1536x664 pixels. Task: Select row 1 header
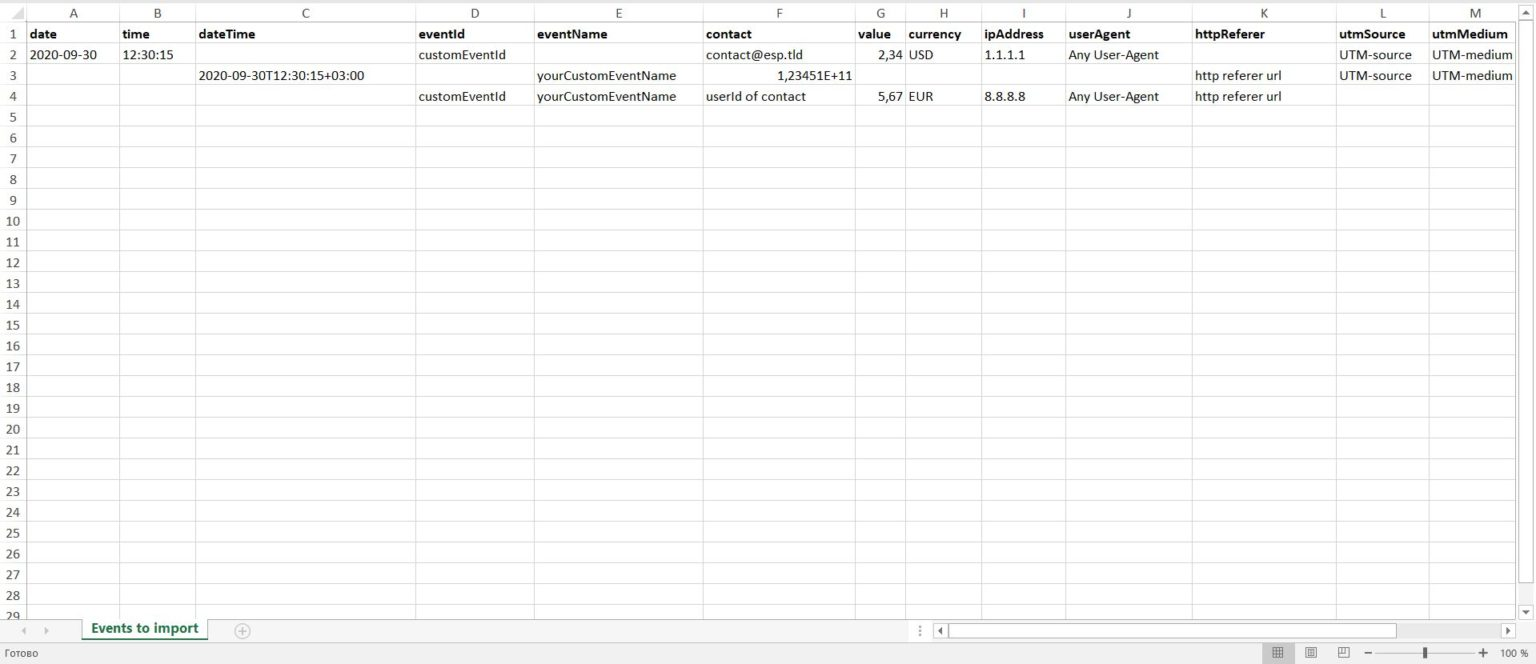(13, 34)
